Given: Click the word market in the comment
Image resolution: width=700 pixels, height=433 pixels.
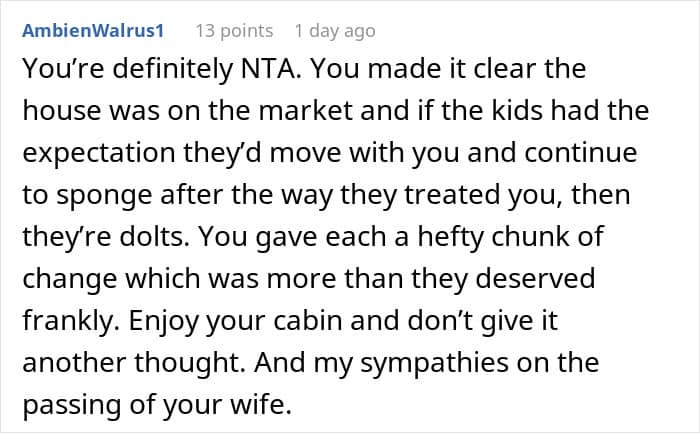Looking at the screenshot, I should [x=306, y=110].
